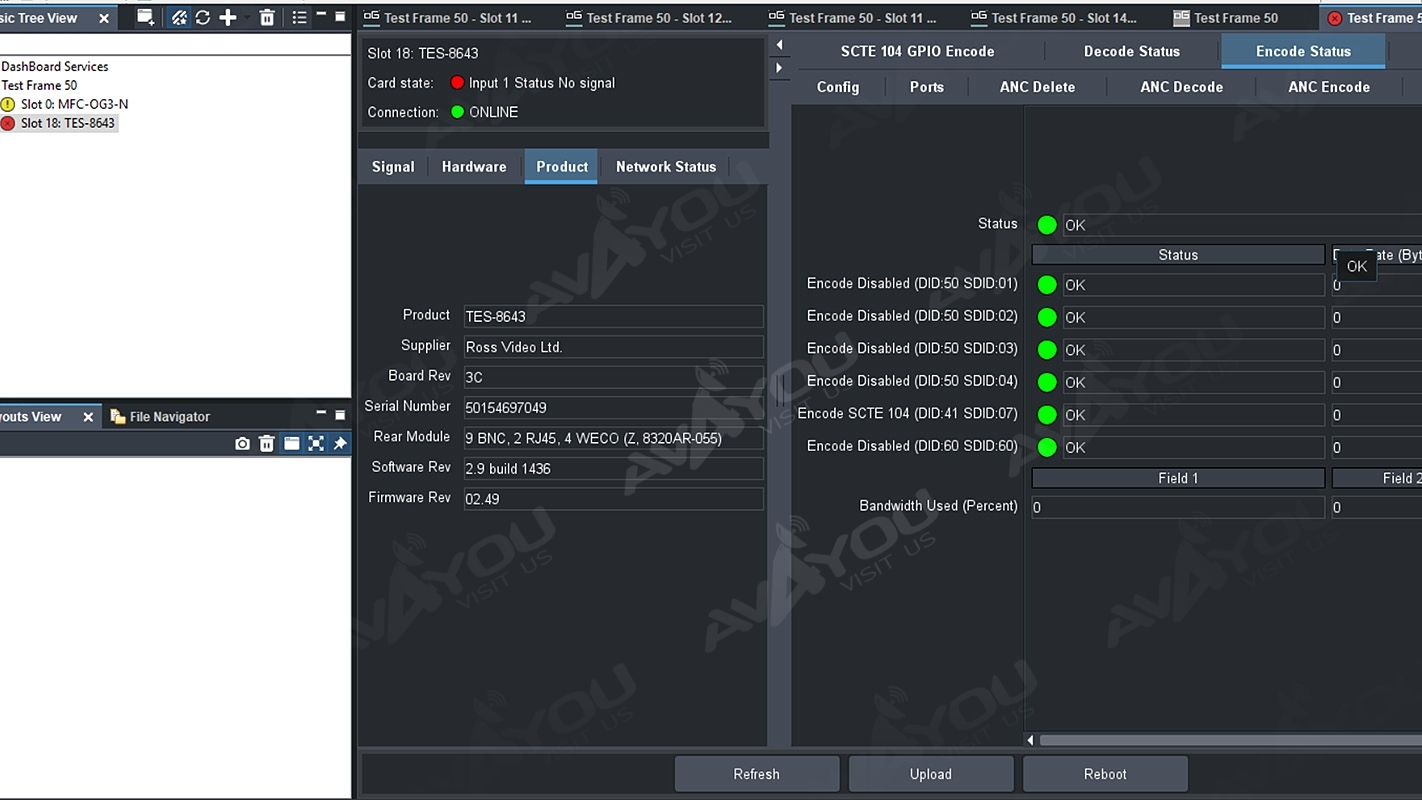Click the Product field showing TES-8643
This screenshot has height=800, width=1422.
pyautogui.click(x=613, y=316)
